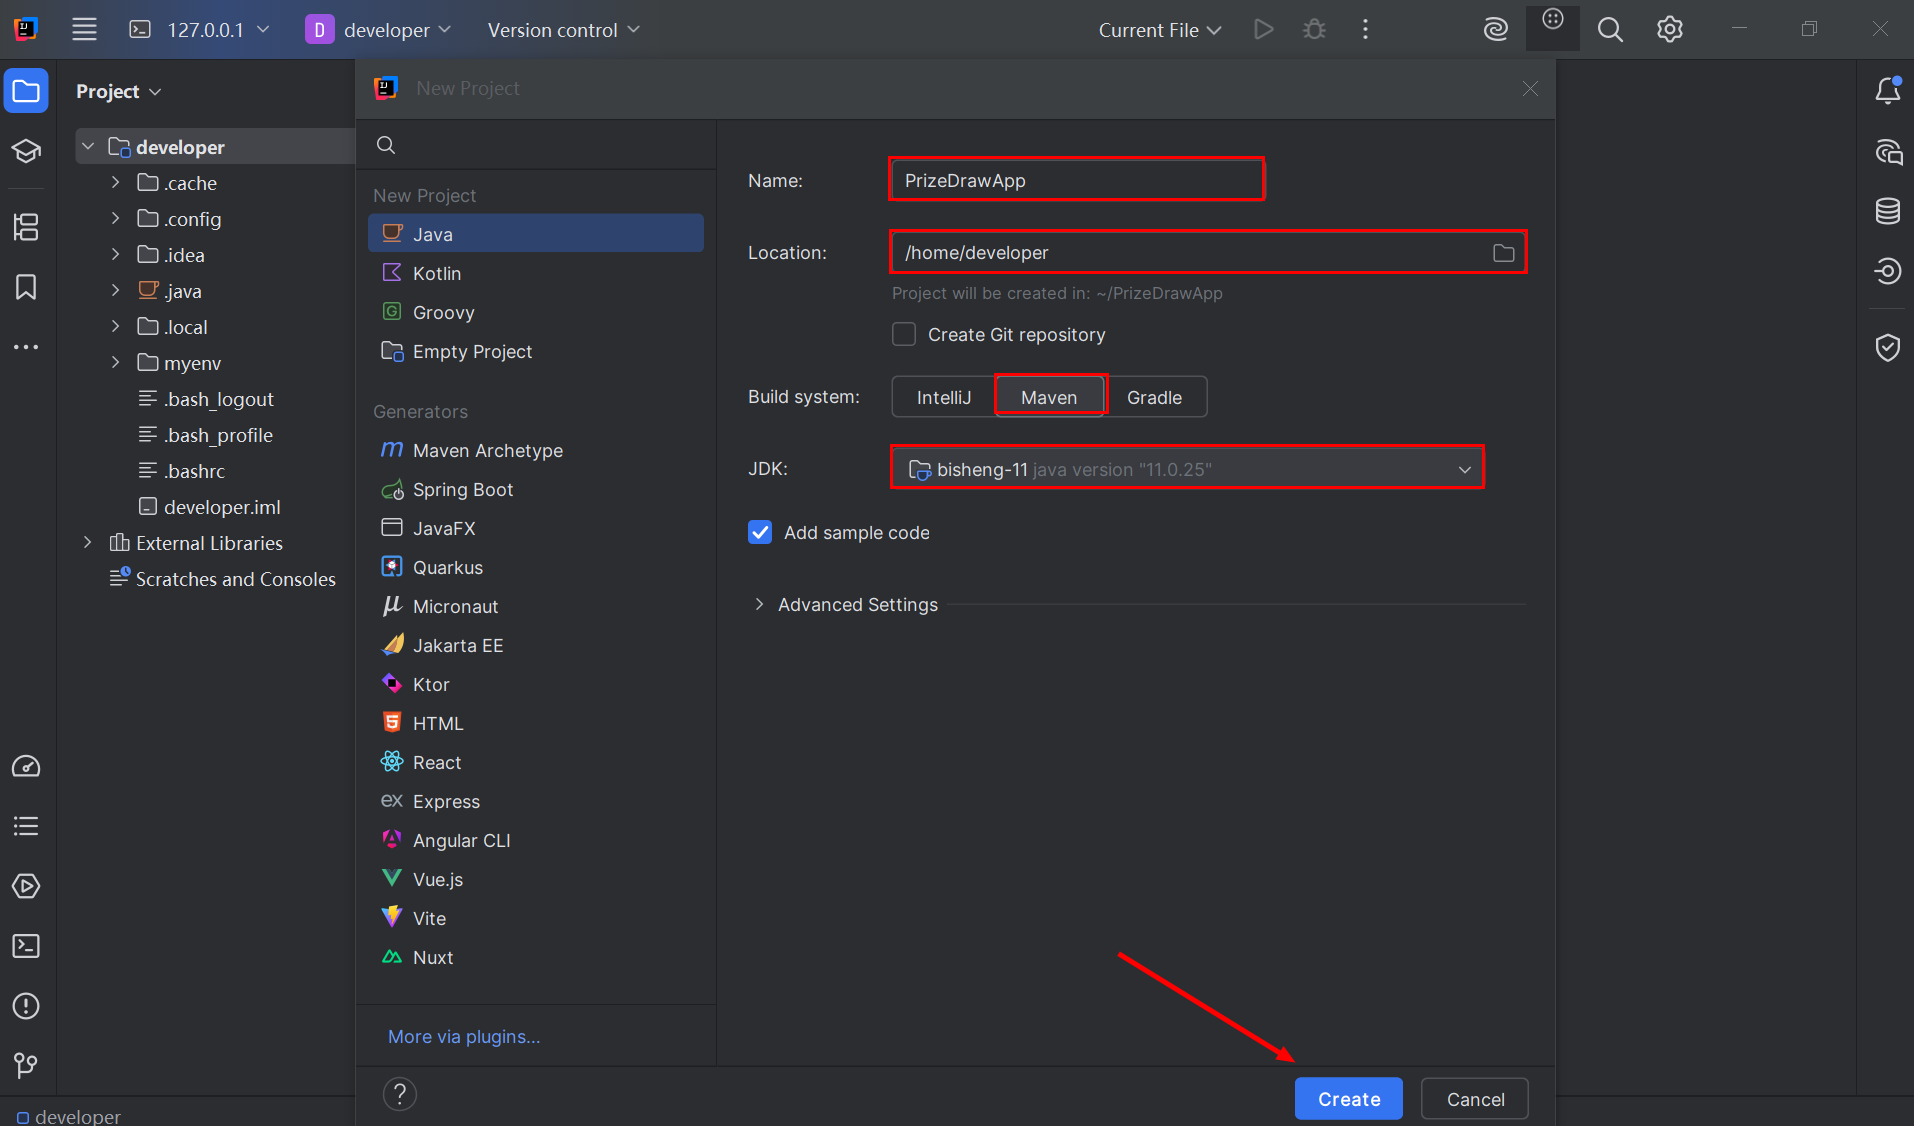
Task: Open the TODO list tool window
Action: tap(26, 827)
